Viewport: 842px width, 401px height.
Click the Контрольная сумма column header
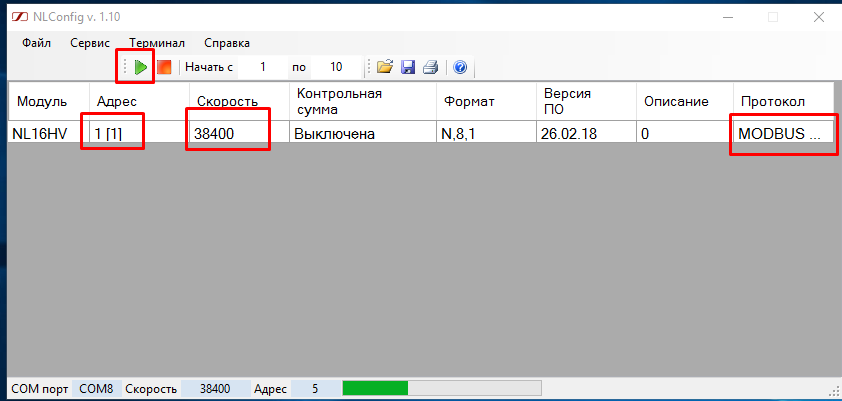coord(363,101)
